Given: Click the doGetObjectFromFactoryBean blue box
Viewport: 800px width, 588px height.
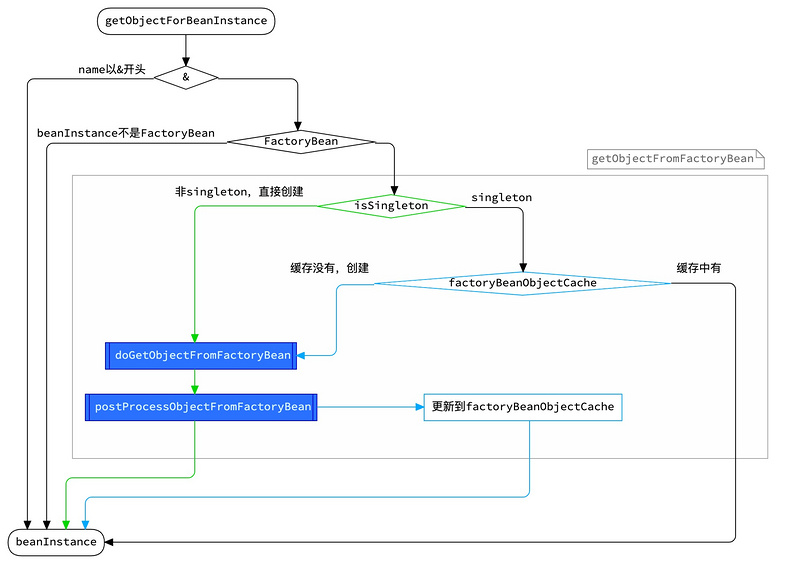Looking at the screenshot, I should [x=200, y=355].
